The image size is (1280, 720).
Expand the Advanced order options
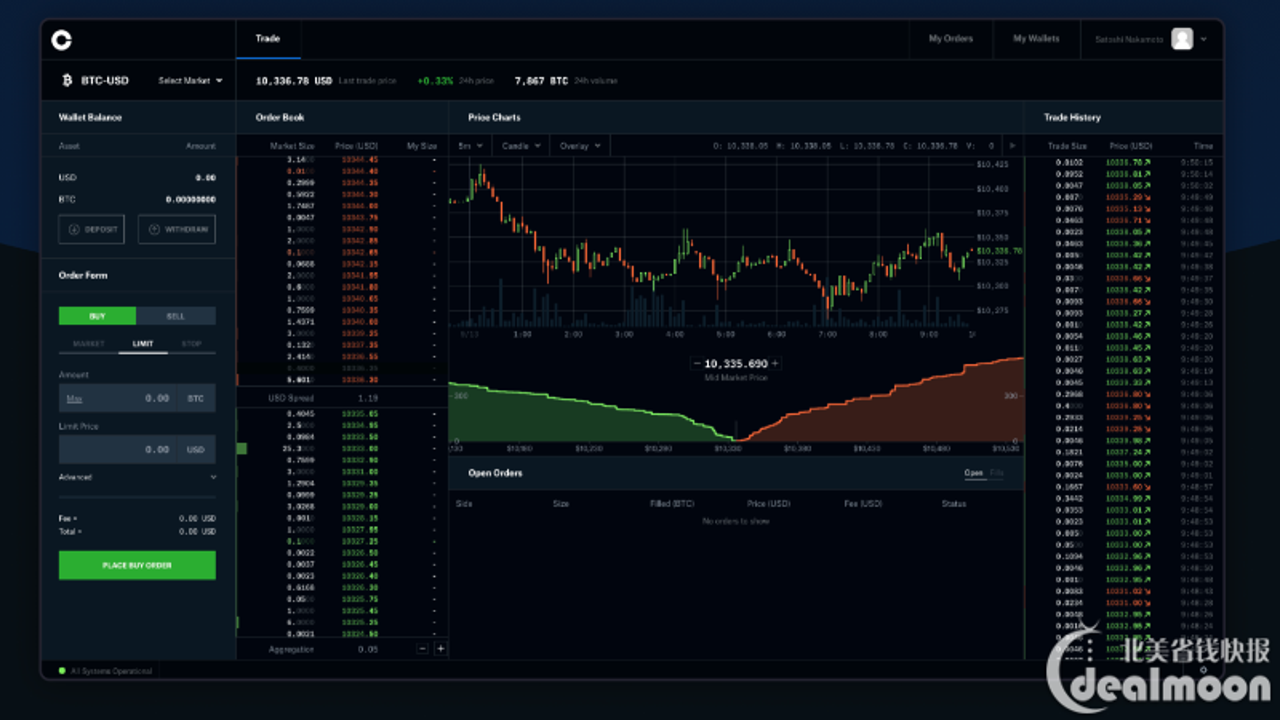137,477
